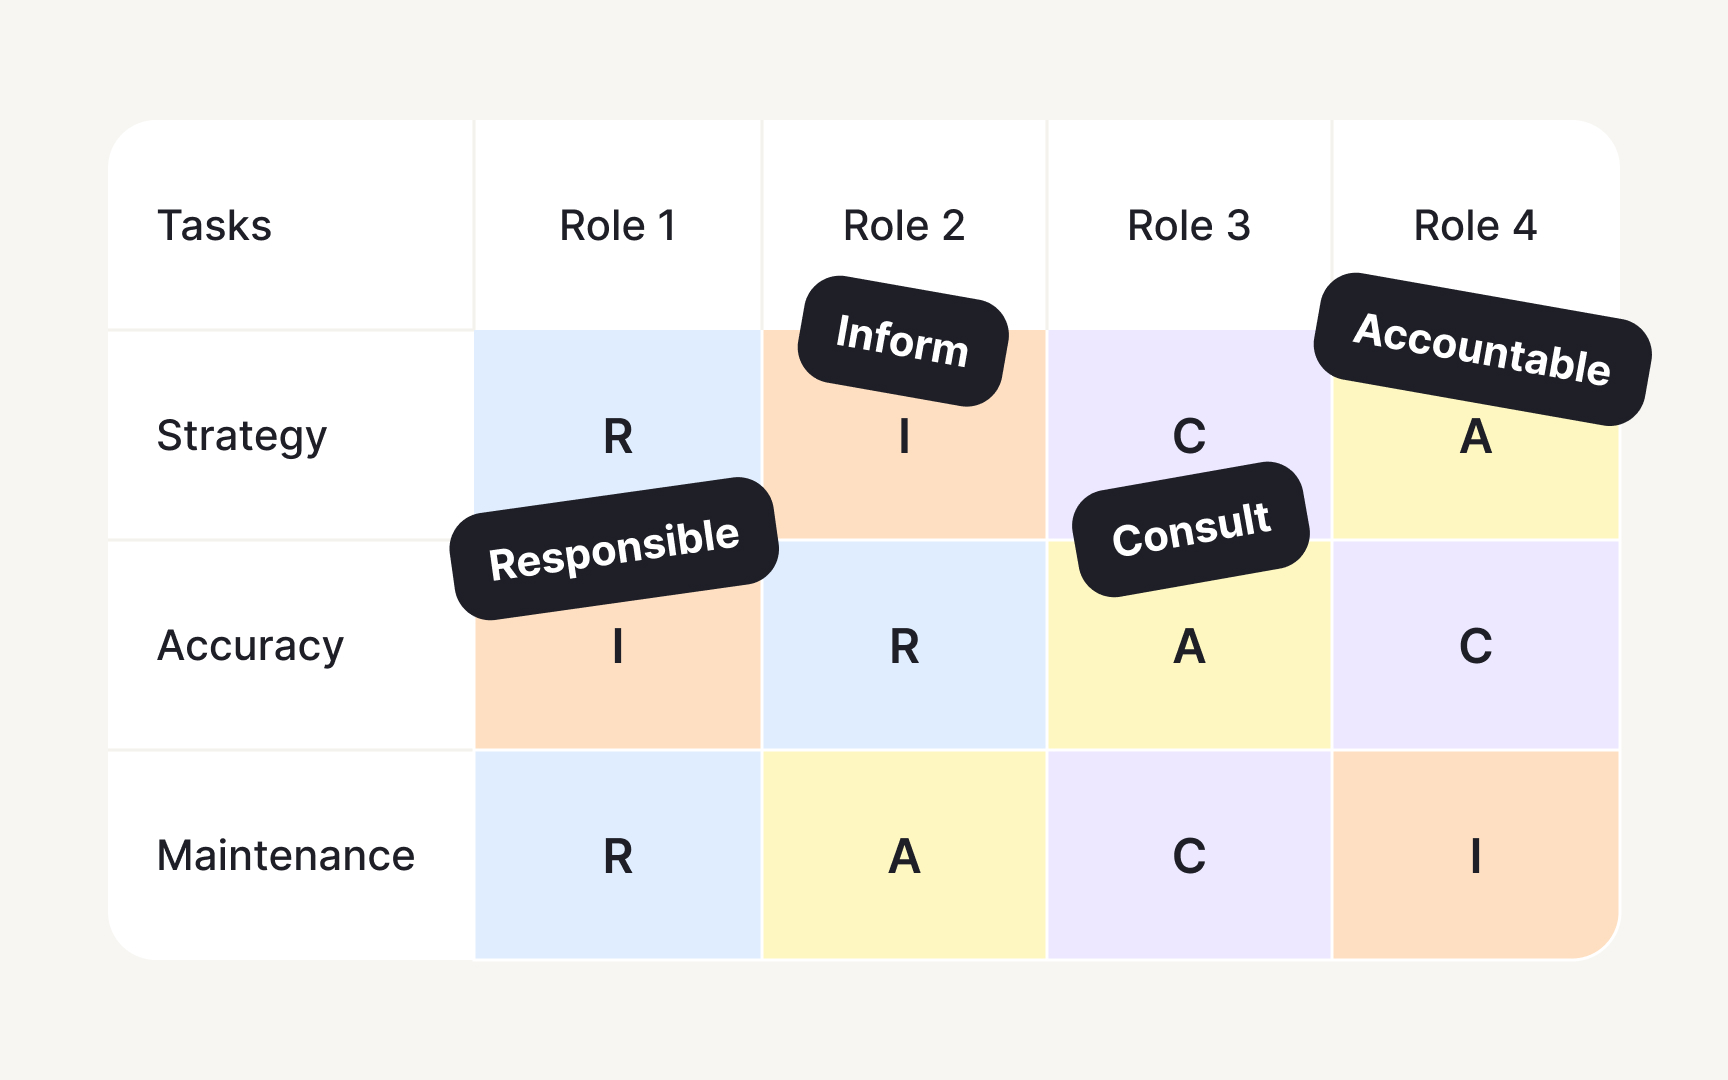The height and width of the screenshot is (1080, 1728).
Task: Select the Role 3 column header
Action: pyautogui.click(x=1189, y=226)
